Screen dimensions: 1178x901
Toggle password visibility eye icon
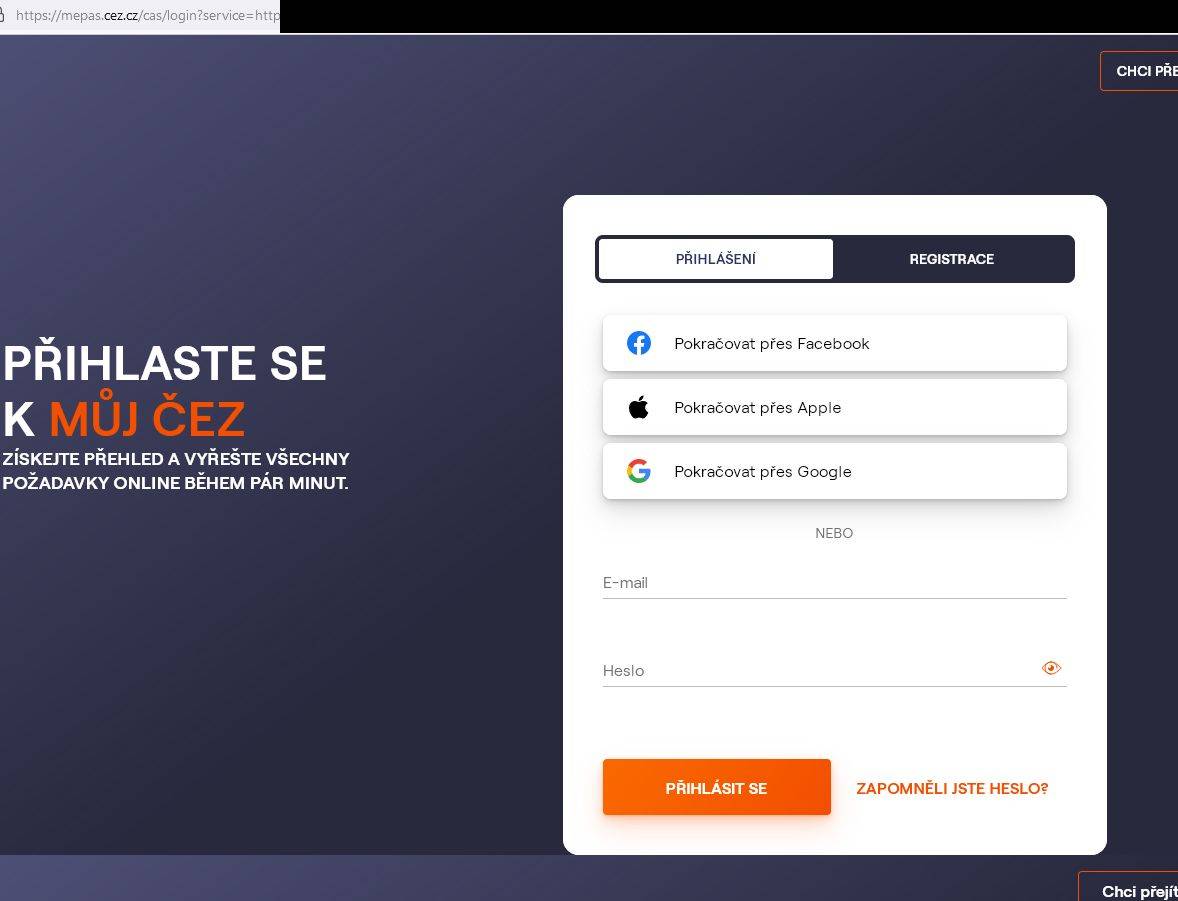1051,668
